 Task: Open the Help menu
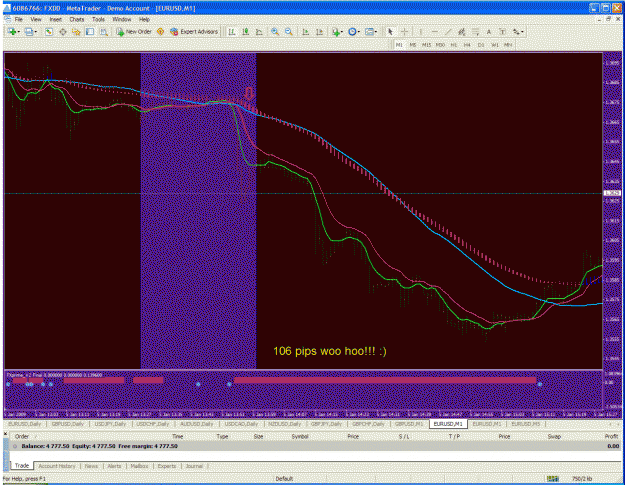144,19
